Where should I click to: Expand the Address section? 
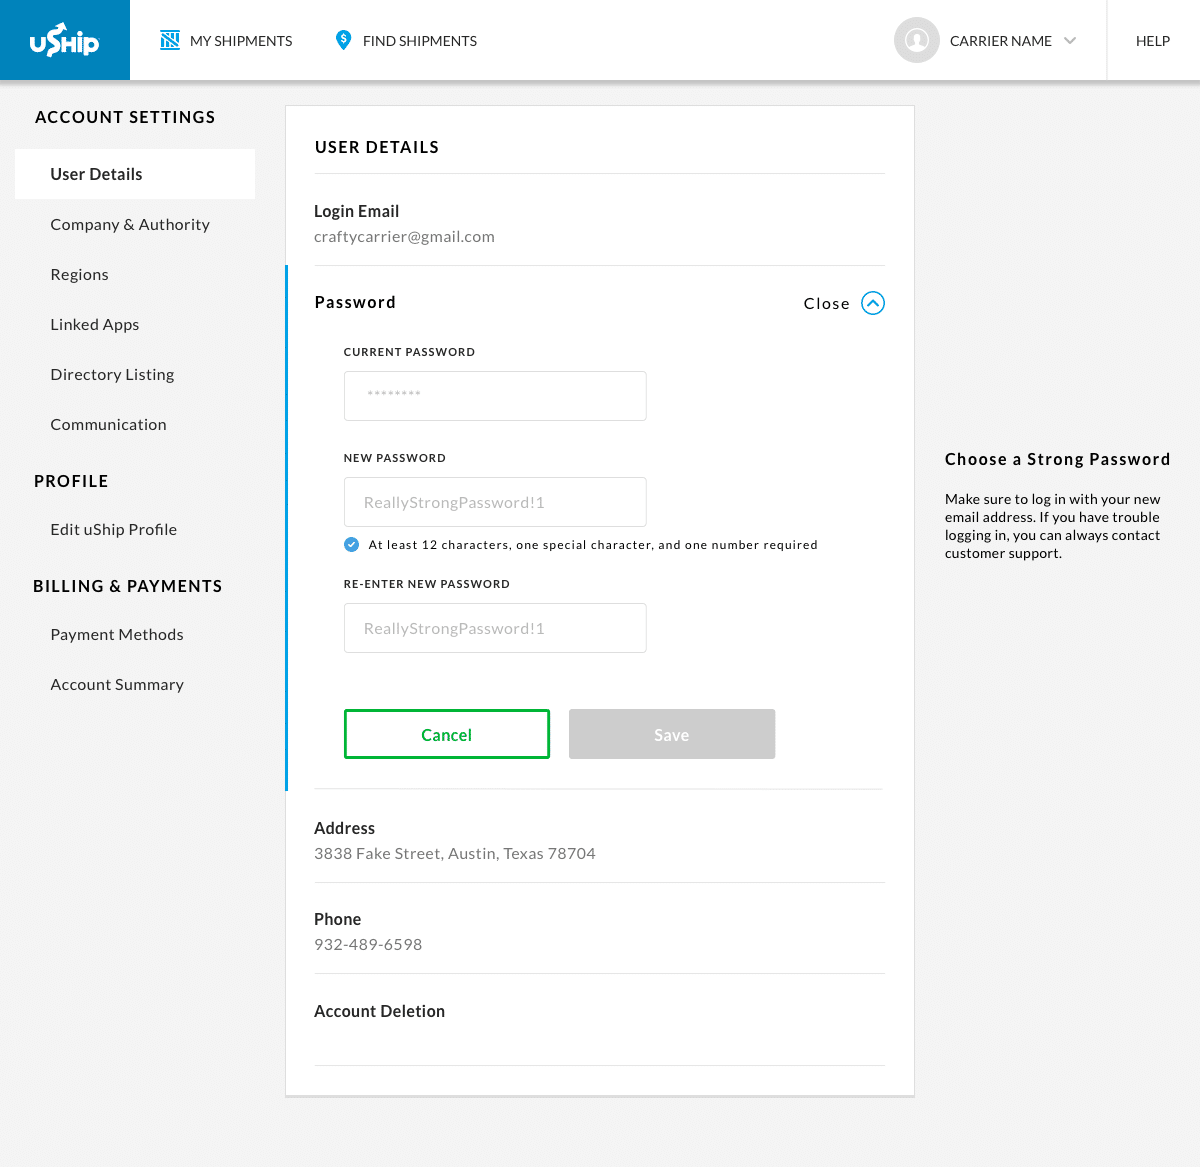[x=600, y=840]
